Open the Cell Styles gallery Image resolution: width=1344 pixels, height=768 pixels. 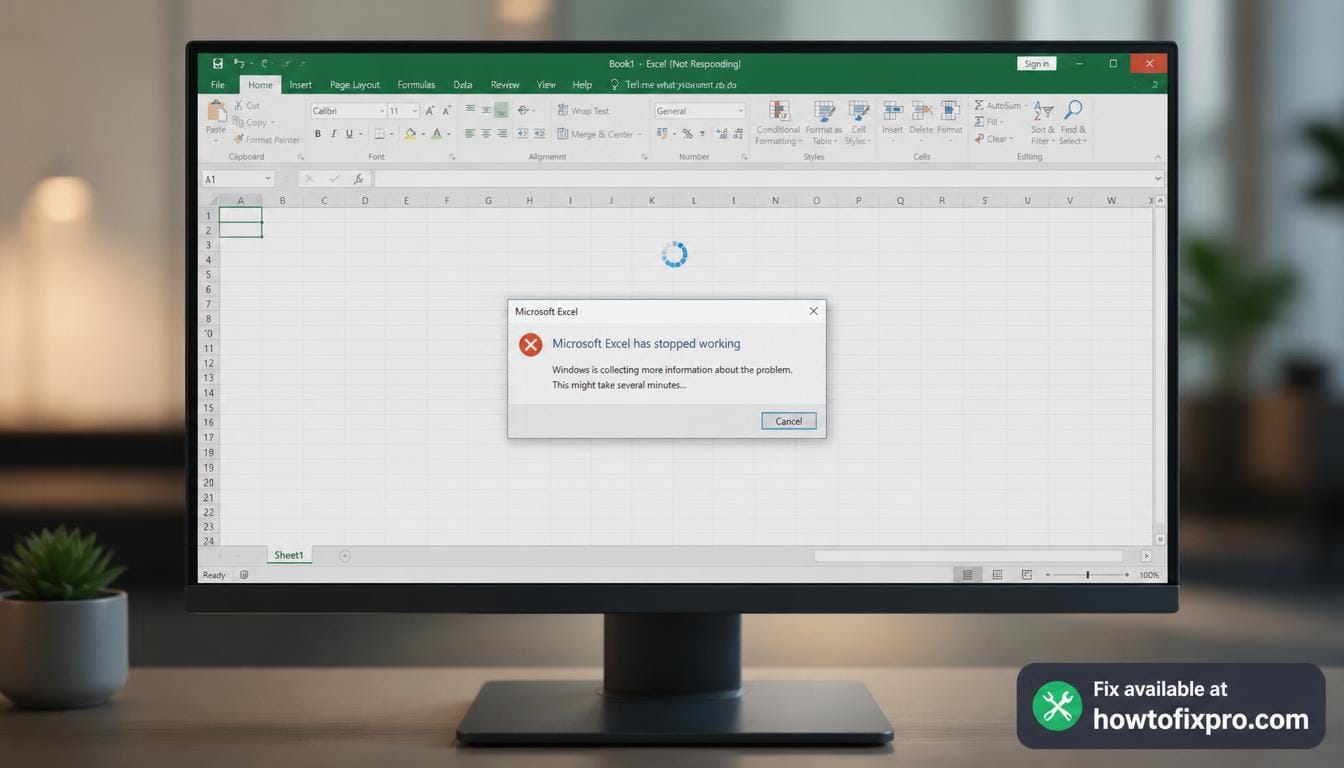pos(858,123)
